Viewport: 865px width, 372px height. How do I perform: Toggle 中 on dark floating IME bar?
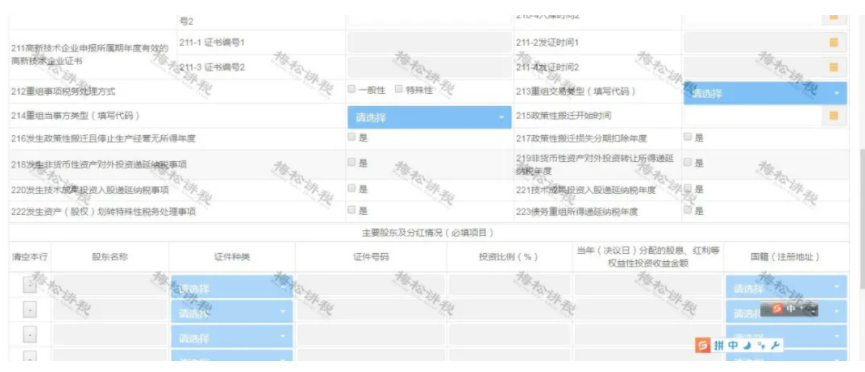791,309
